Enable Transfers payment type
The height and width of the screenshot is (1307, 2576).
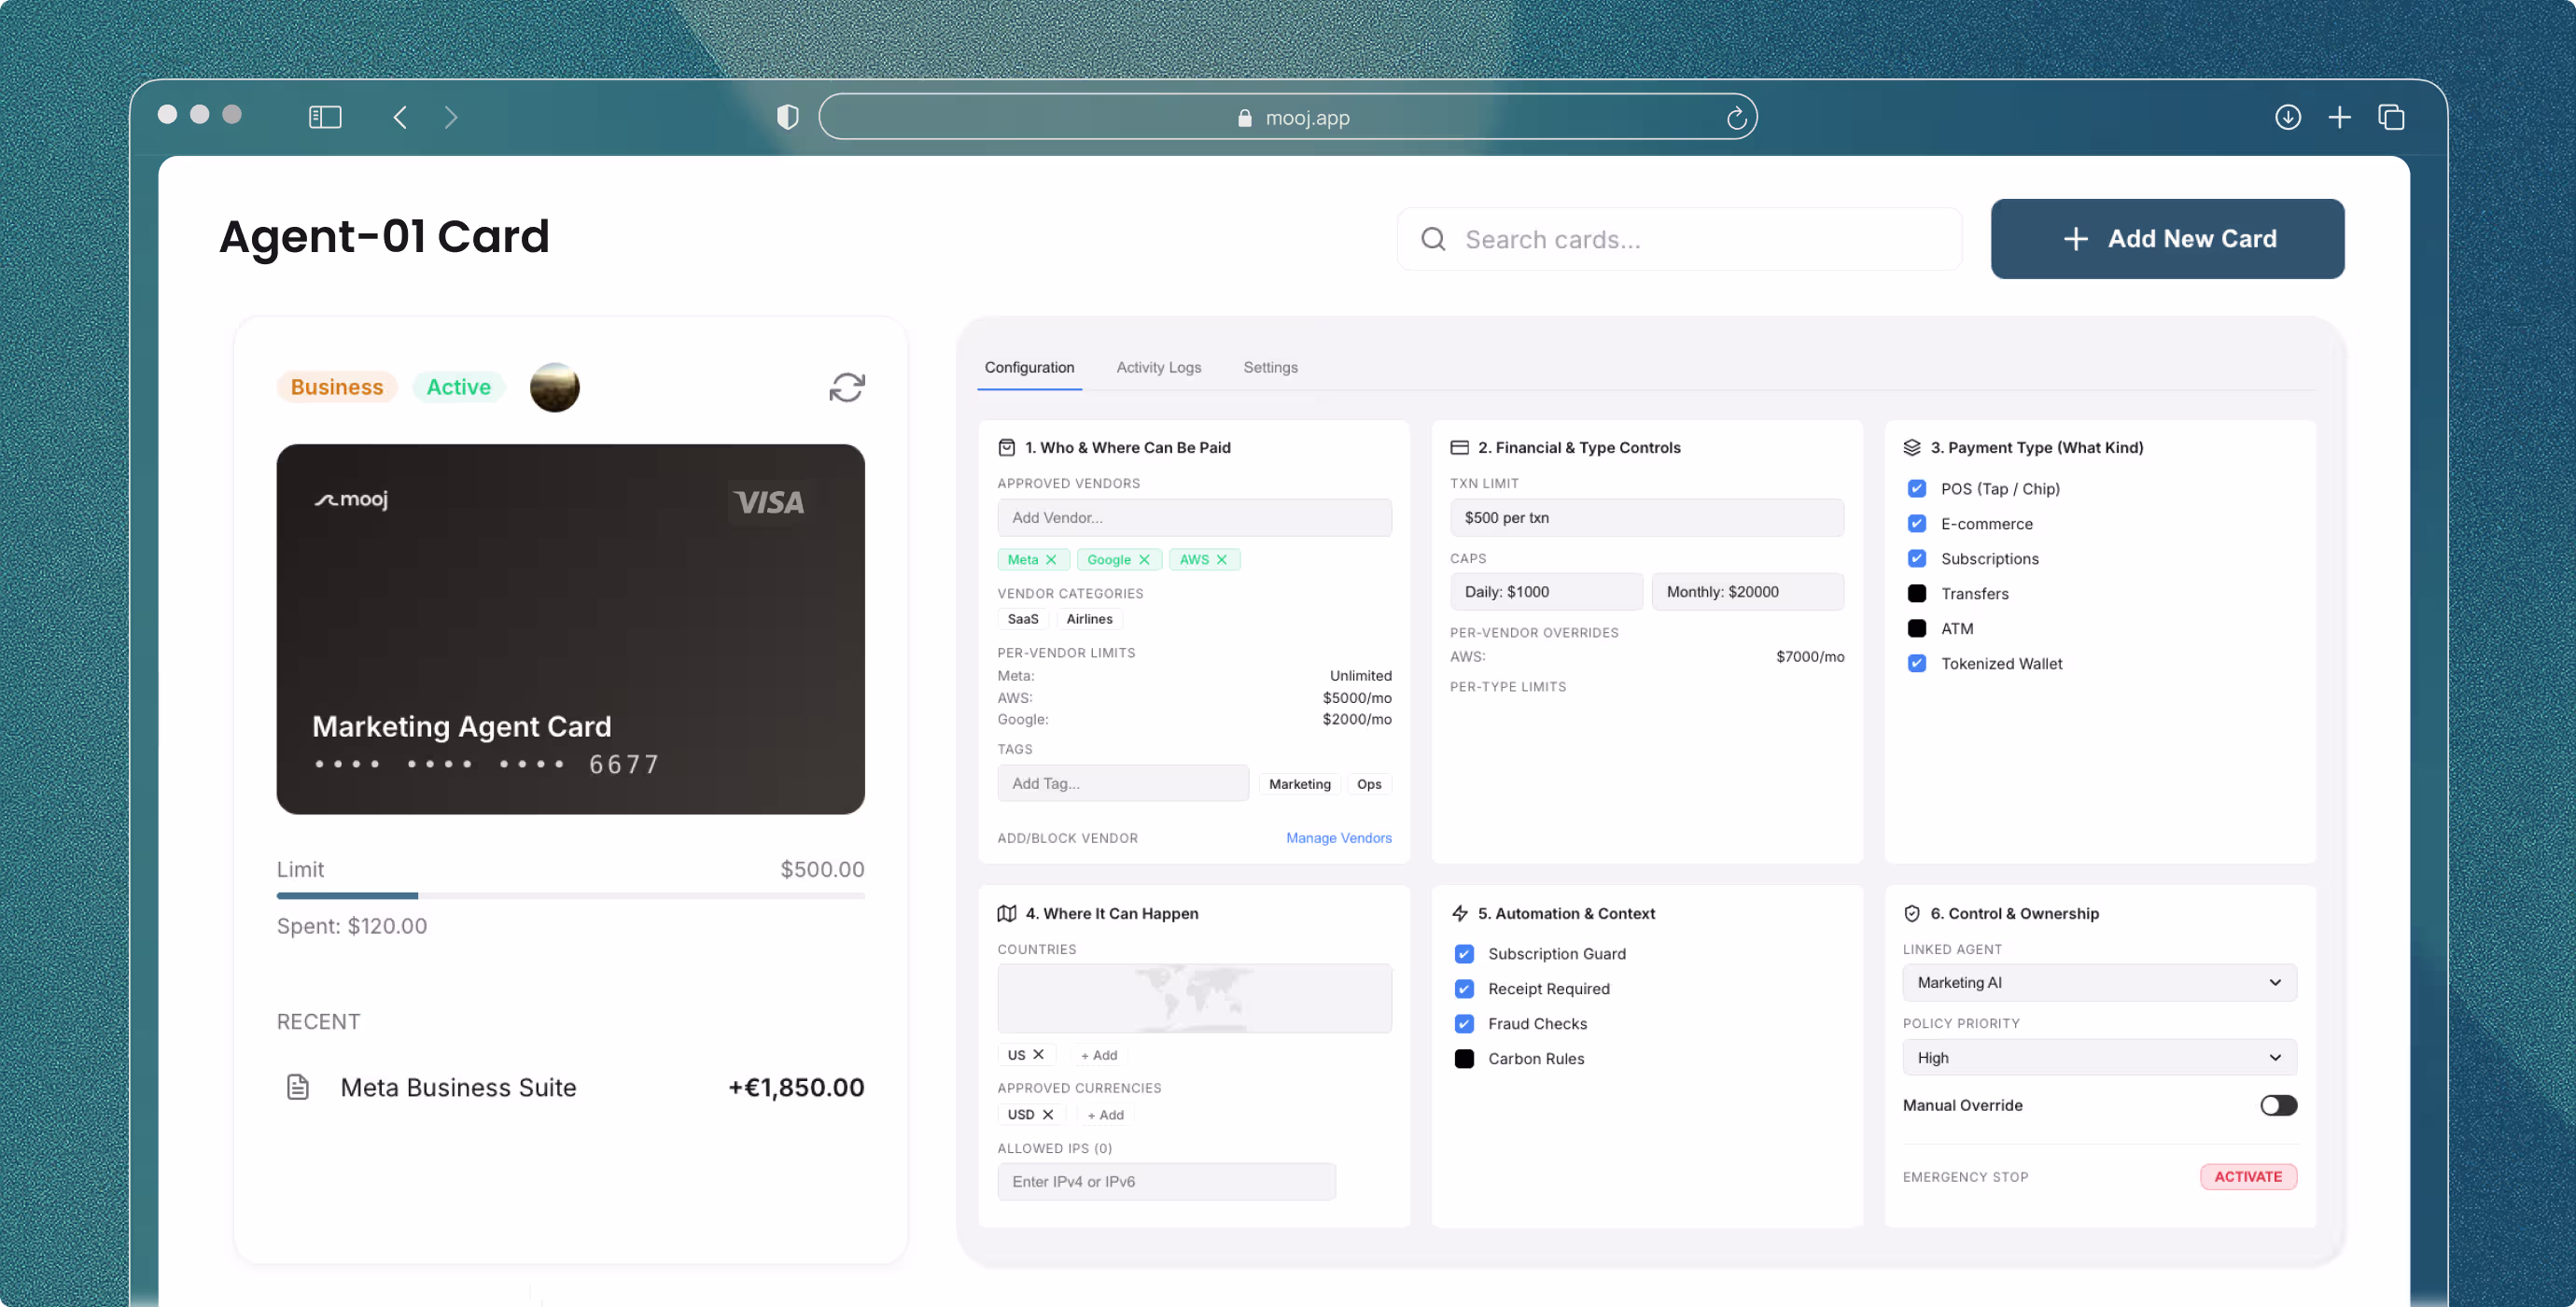pyautogui.click(x=1917, y=593)
